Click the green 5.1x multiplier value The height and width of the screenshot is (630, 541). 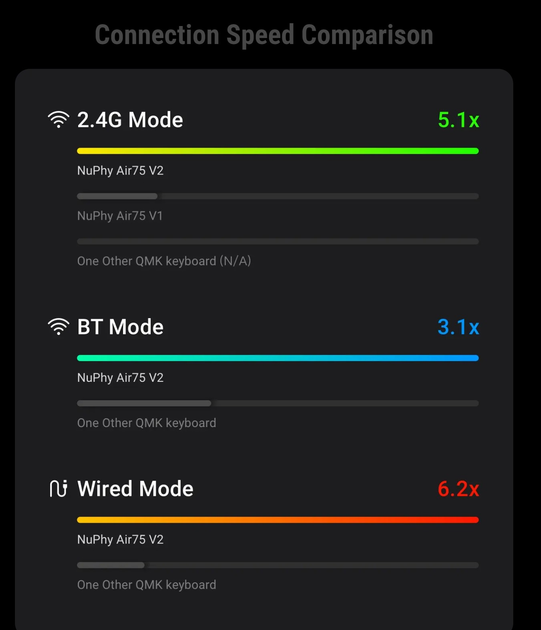[x=458, y=120]
